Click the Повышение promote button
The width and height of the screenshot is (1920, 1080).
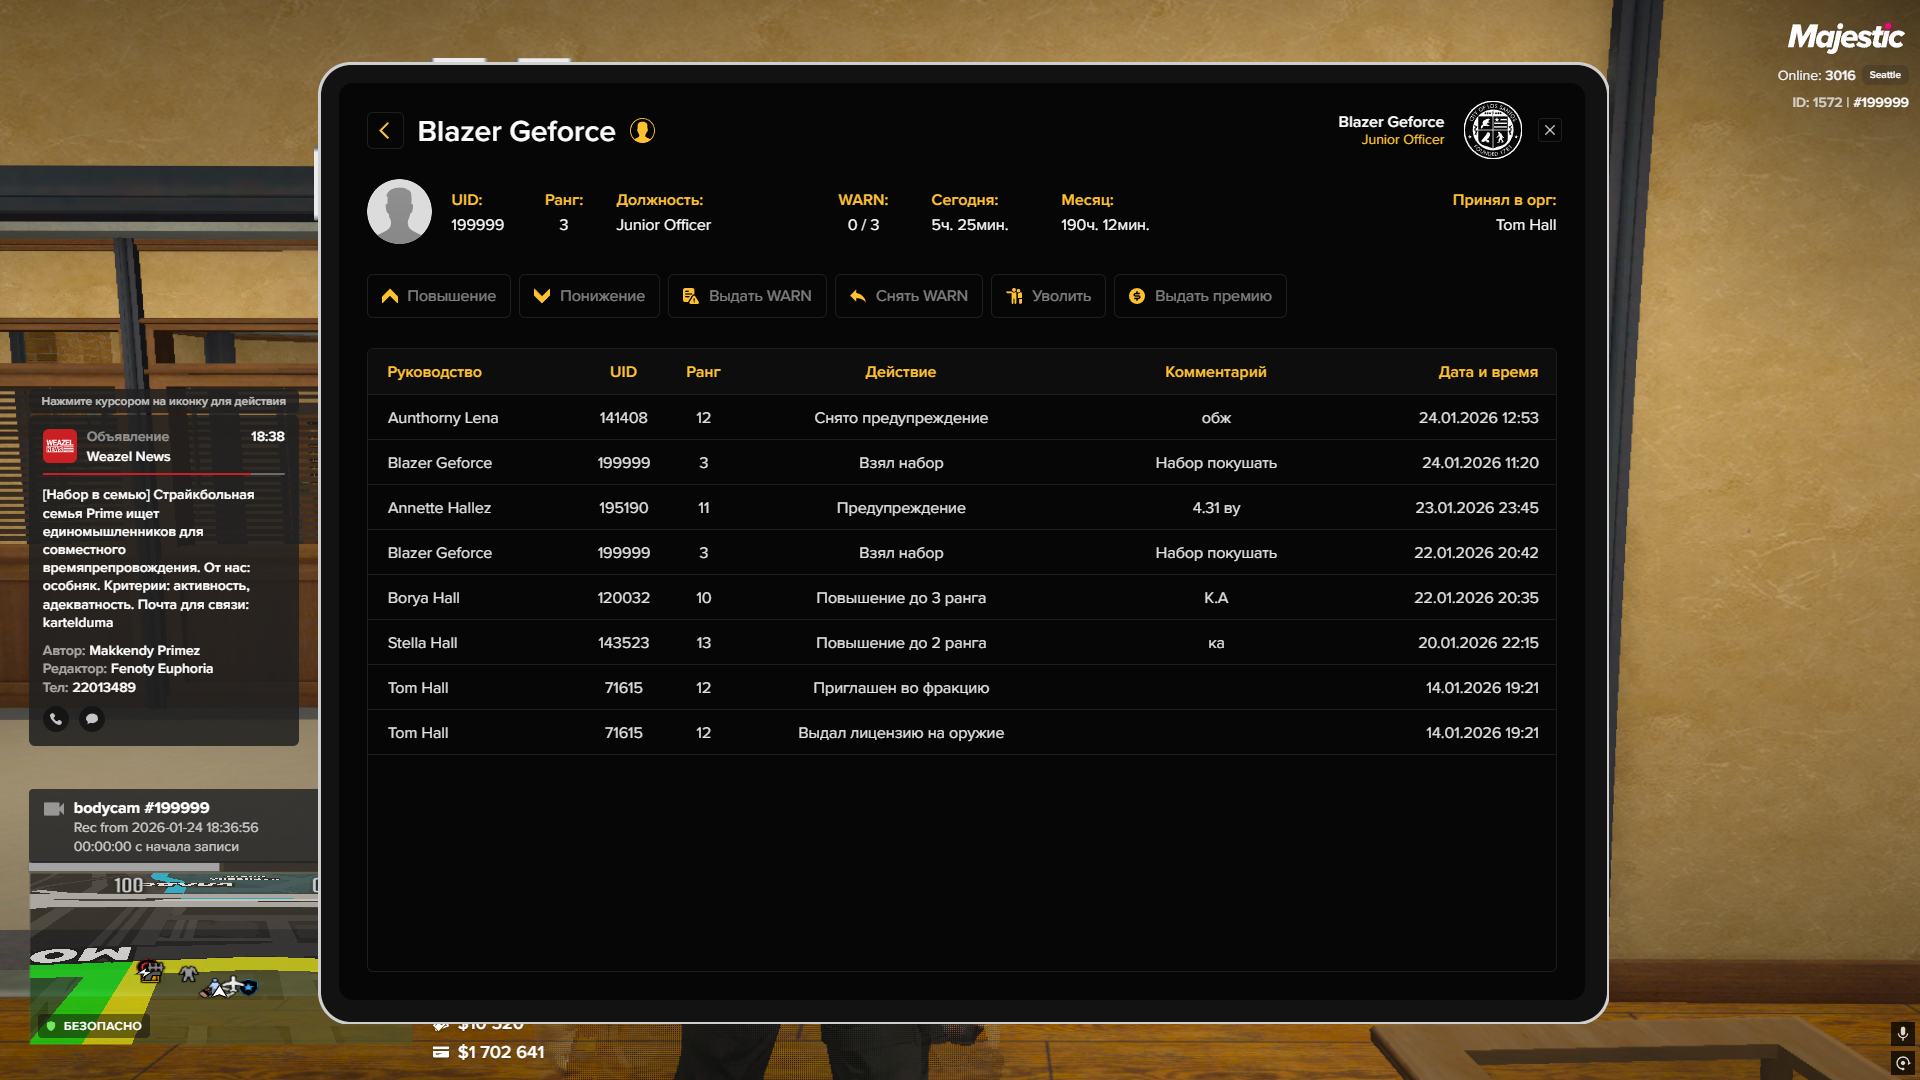coord(438,296)
